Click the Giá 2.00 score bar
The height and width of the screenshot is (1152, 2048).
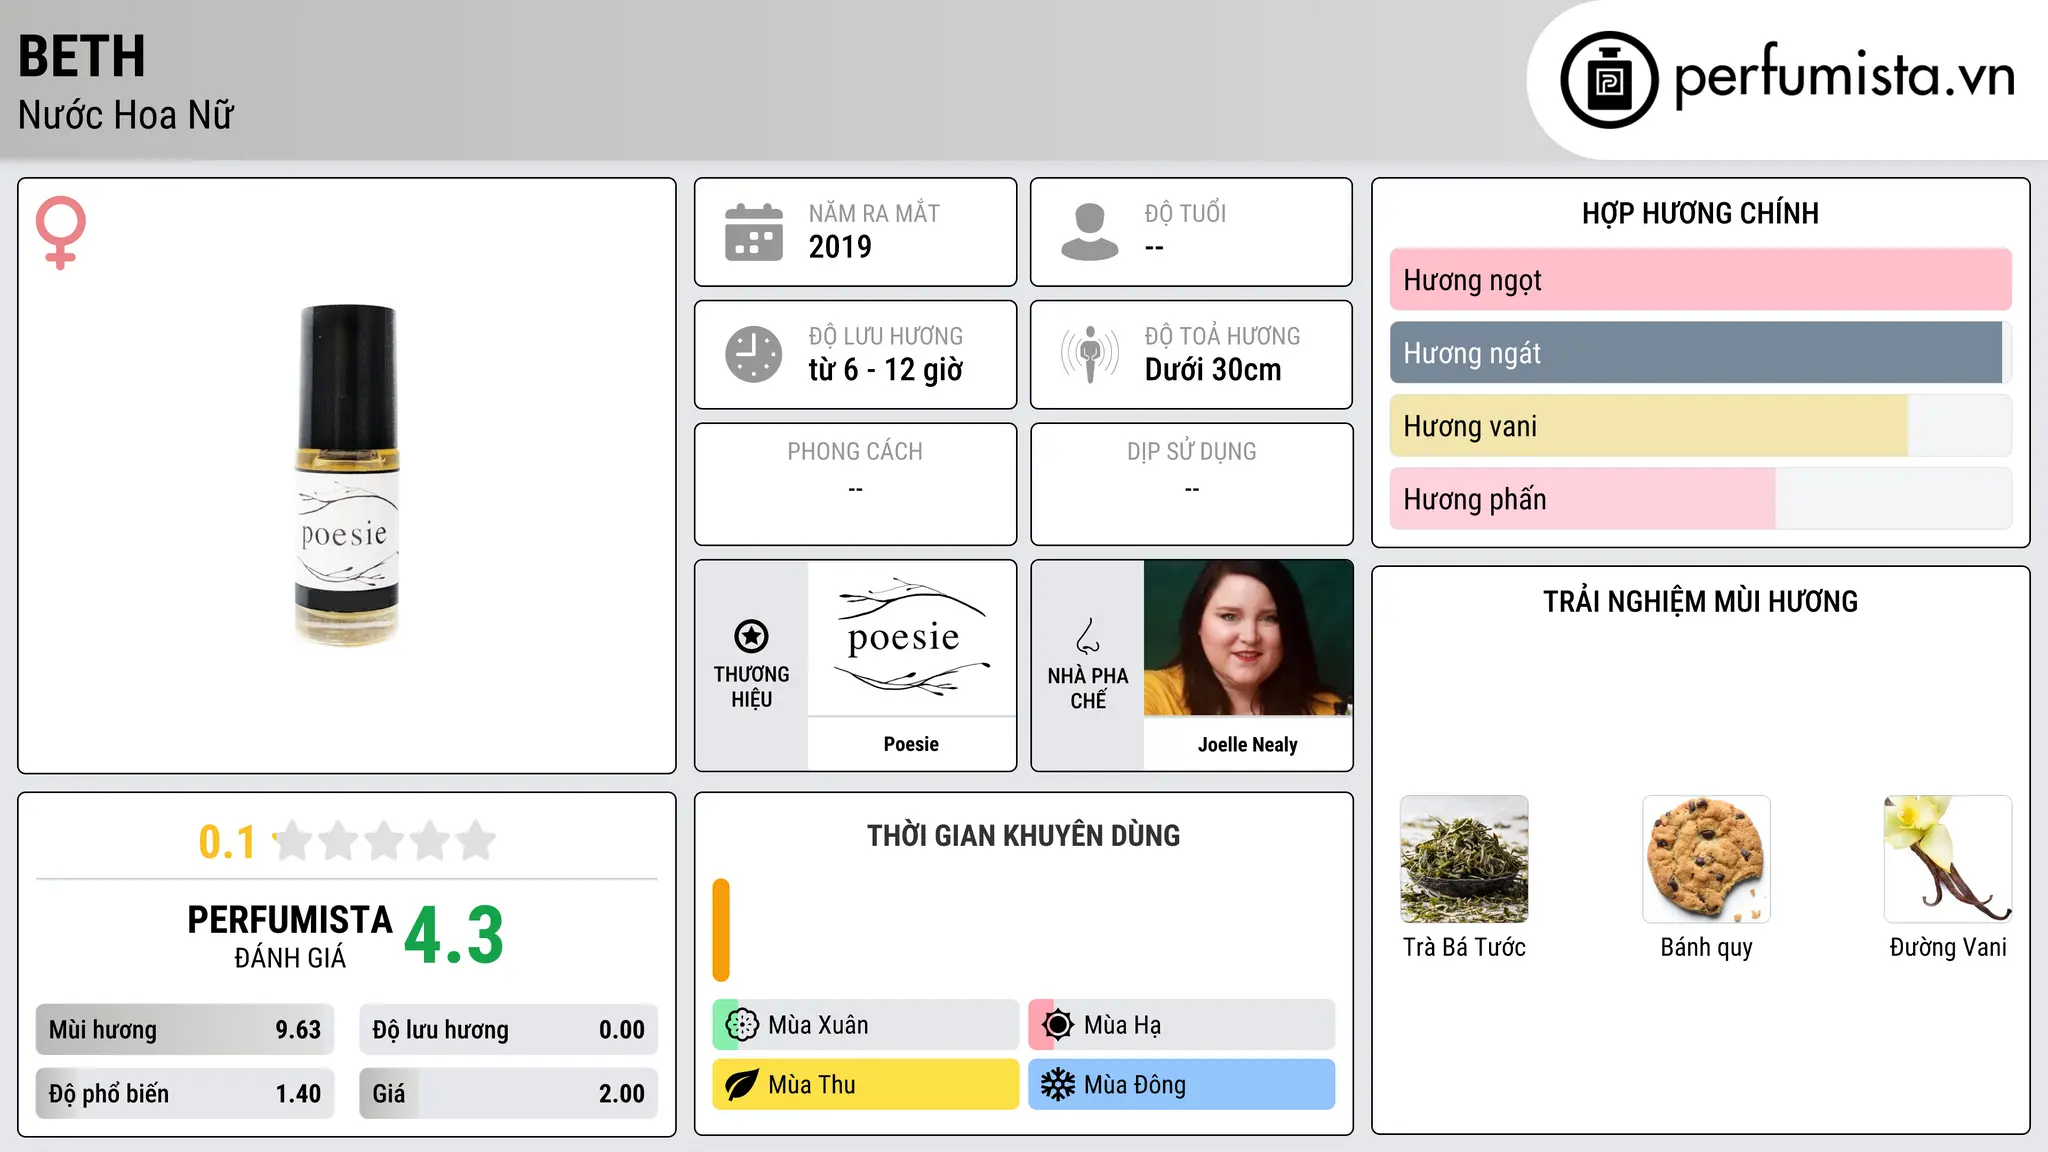[509, 1094]
